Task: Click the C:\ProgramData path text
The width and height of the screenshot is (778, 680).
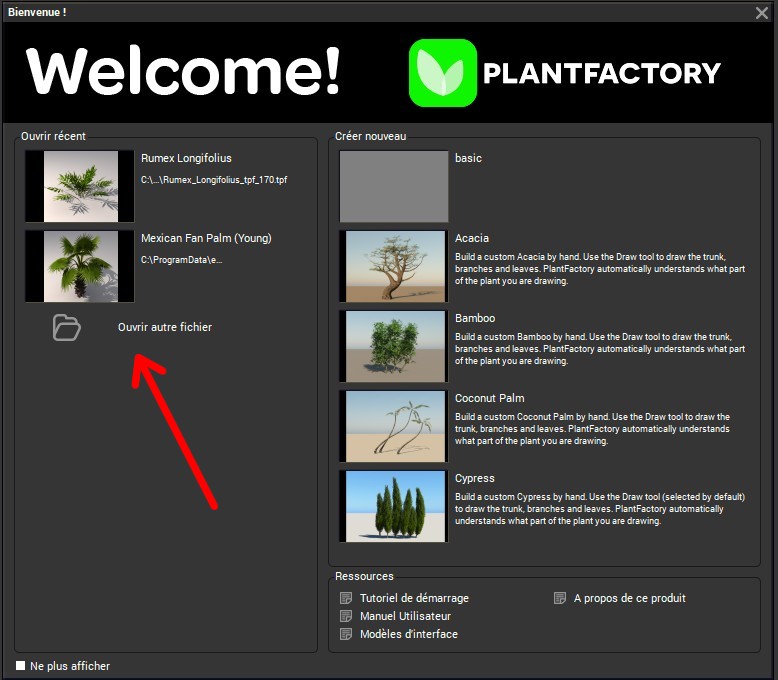Action: point(181,260)
